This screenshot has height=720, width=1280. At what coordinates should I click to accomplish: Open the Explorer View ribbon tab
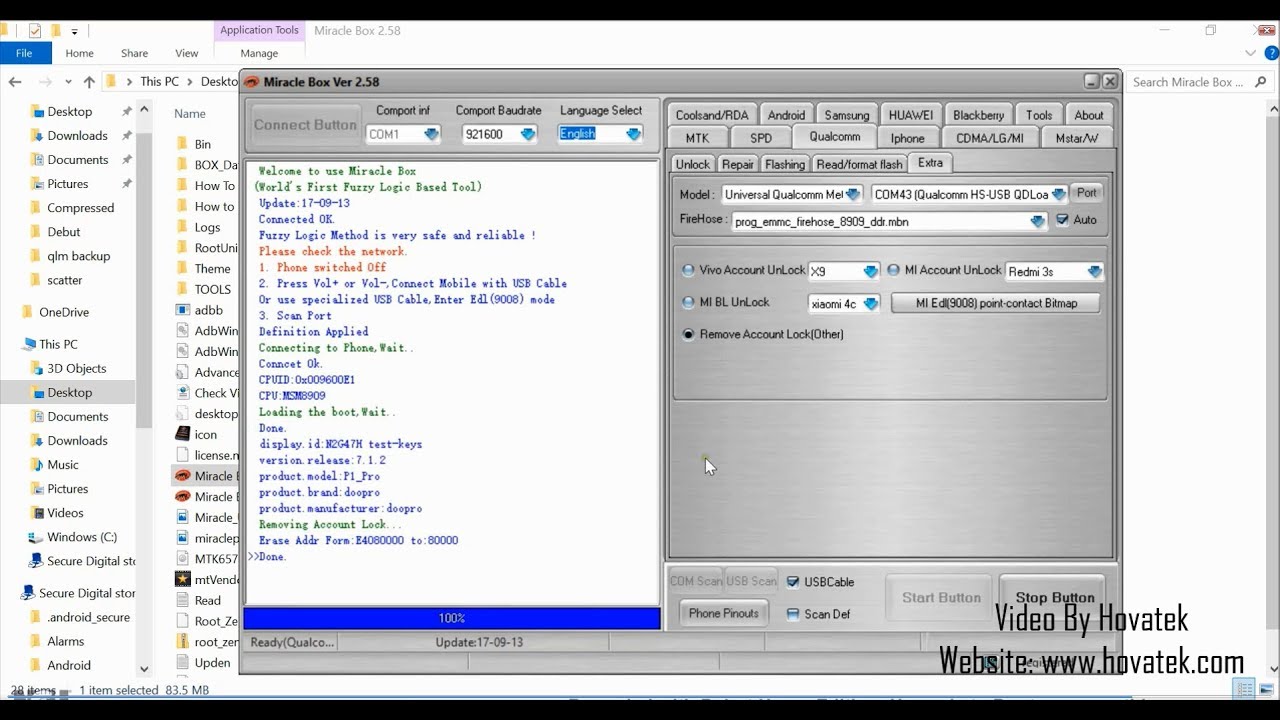tap(187, 53)
